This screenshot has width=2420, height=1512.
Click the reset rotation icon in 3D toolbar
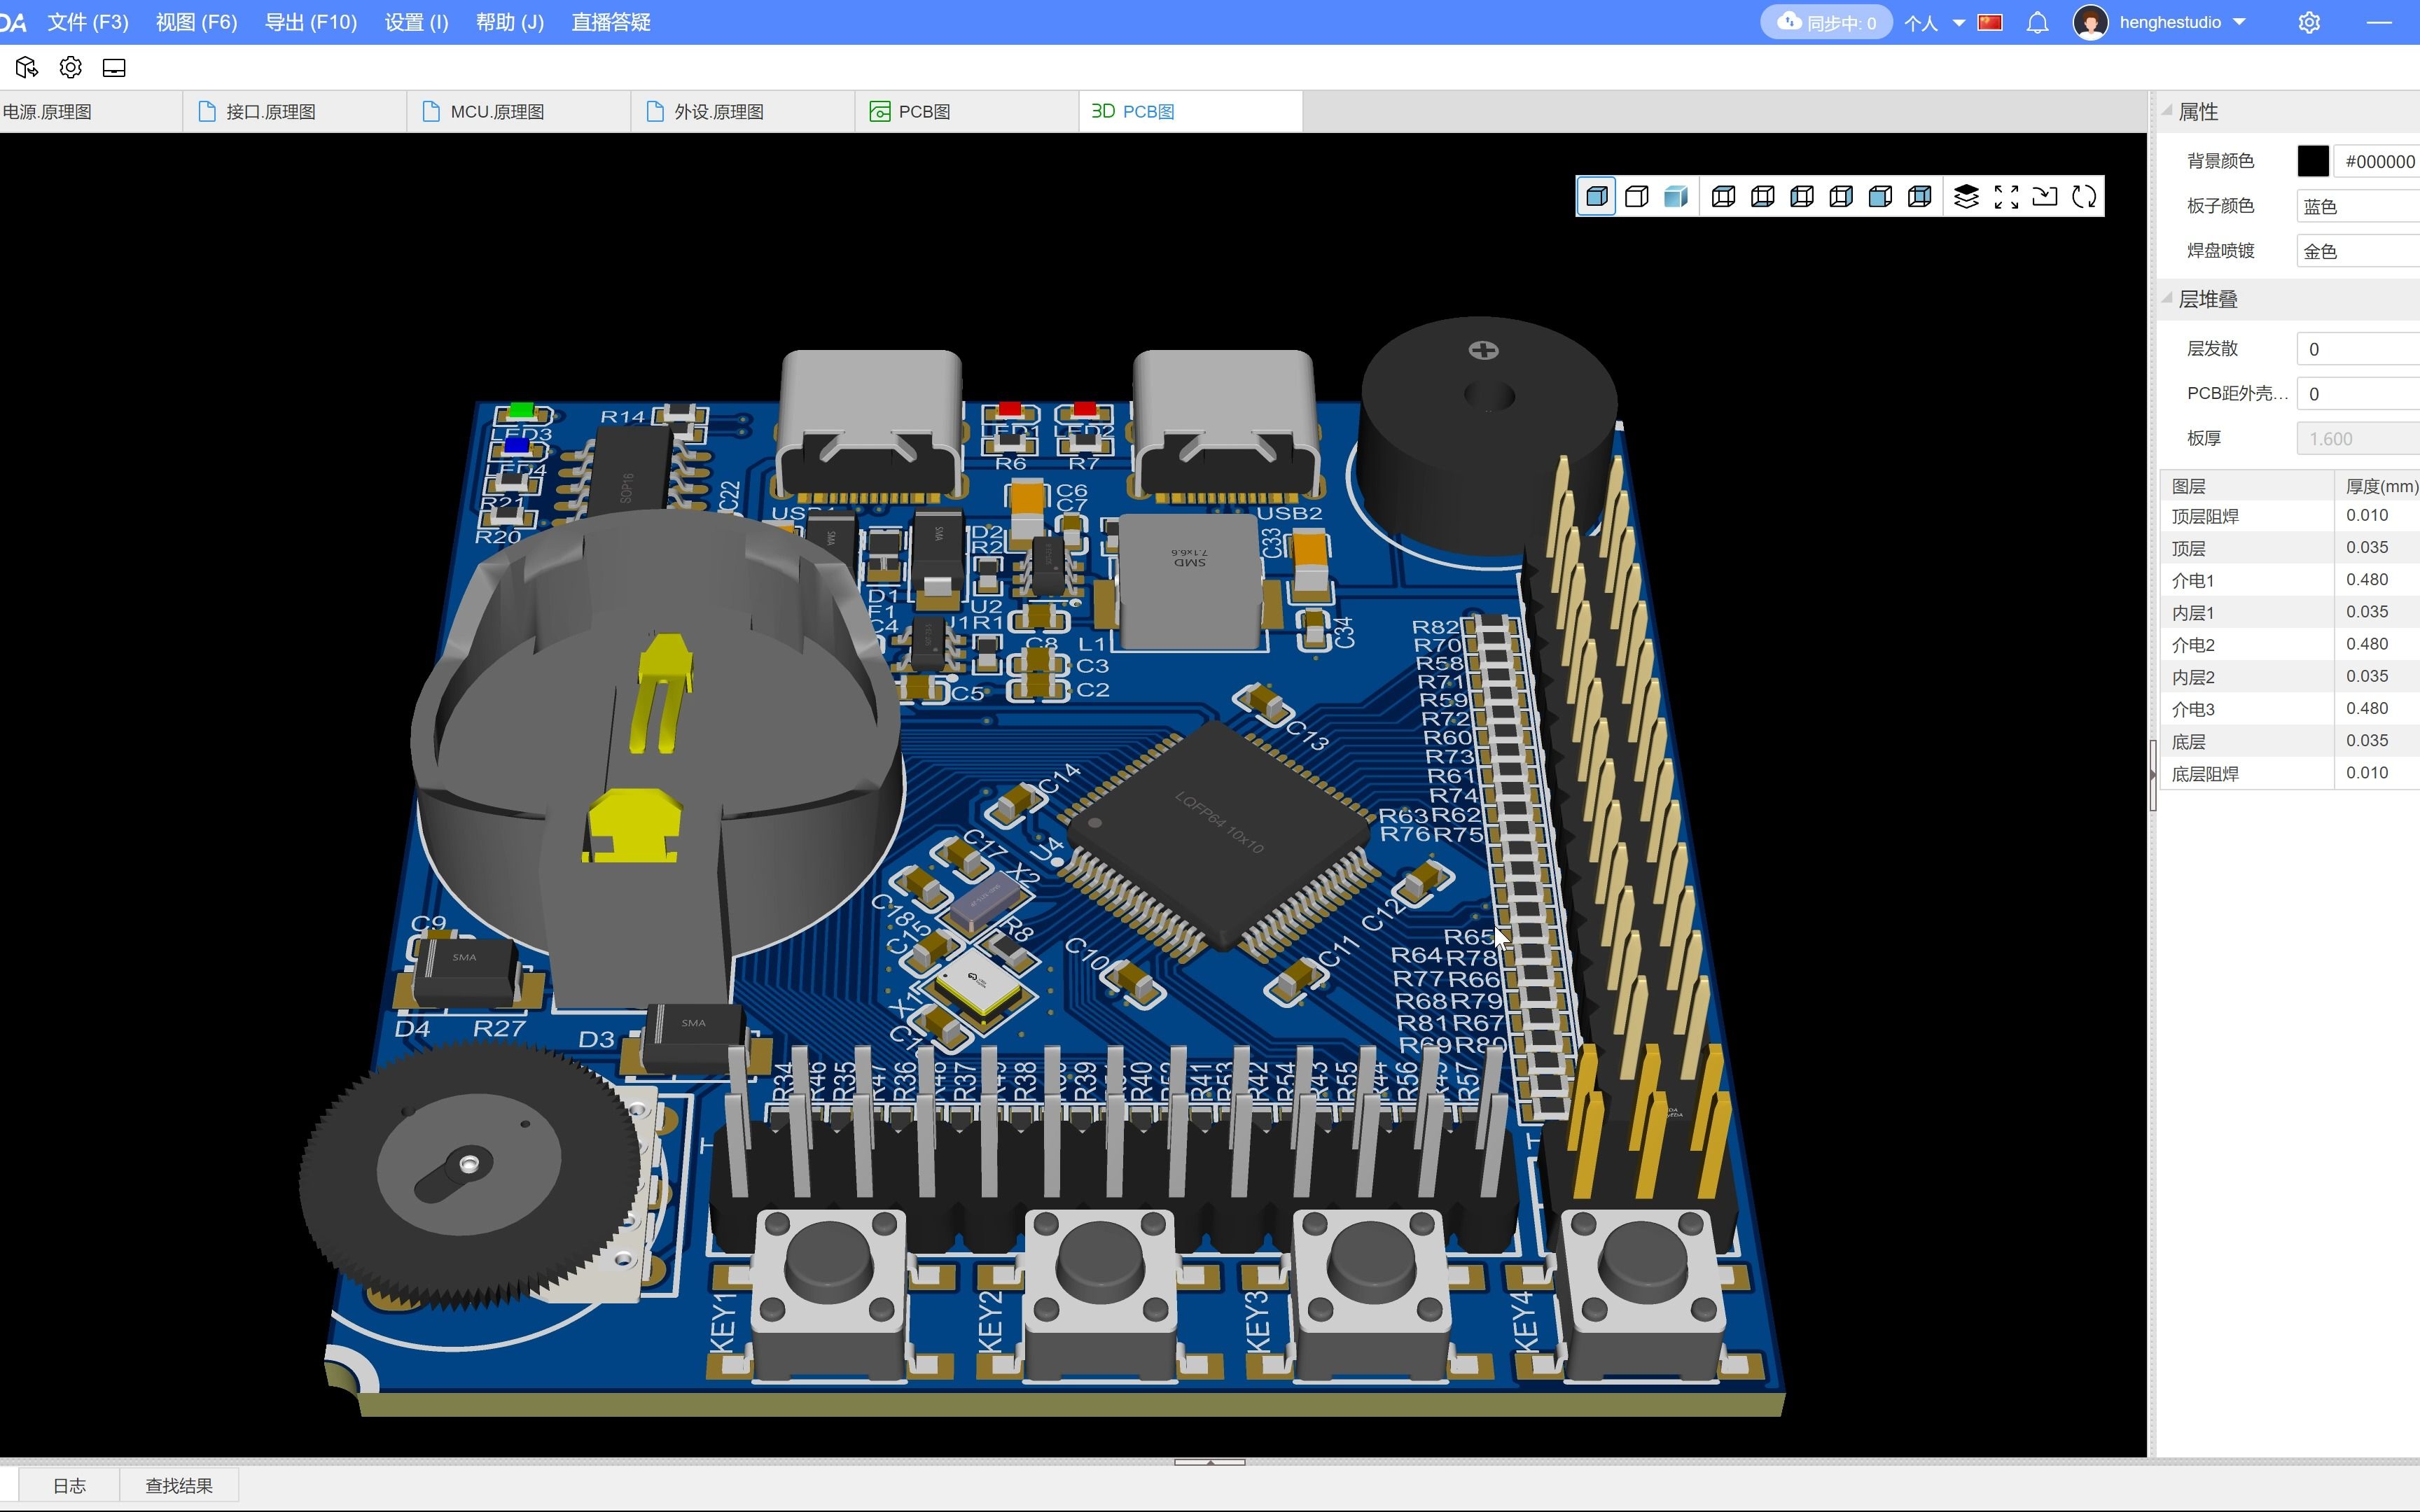(x=2085, y=196)
